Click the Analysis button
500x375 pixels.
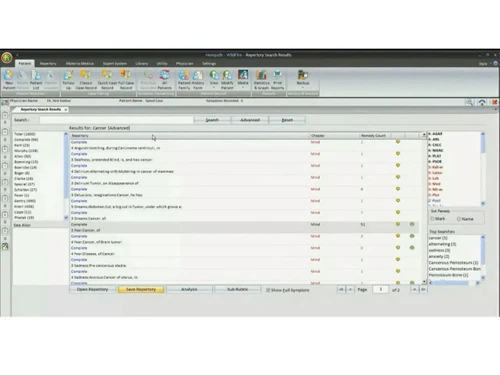[189, 289]
